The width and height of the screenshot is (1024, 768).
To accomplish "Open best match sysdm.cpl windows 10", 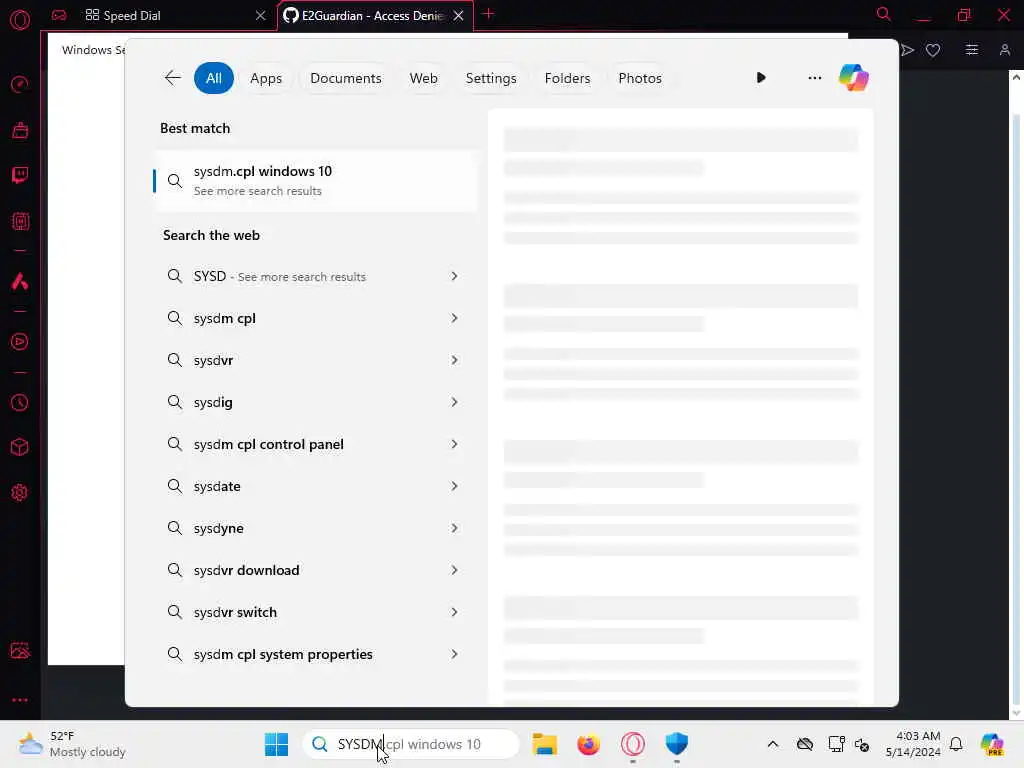I will (315, 181).
